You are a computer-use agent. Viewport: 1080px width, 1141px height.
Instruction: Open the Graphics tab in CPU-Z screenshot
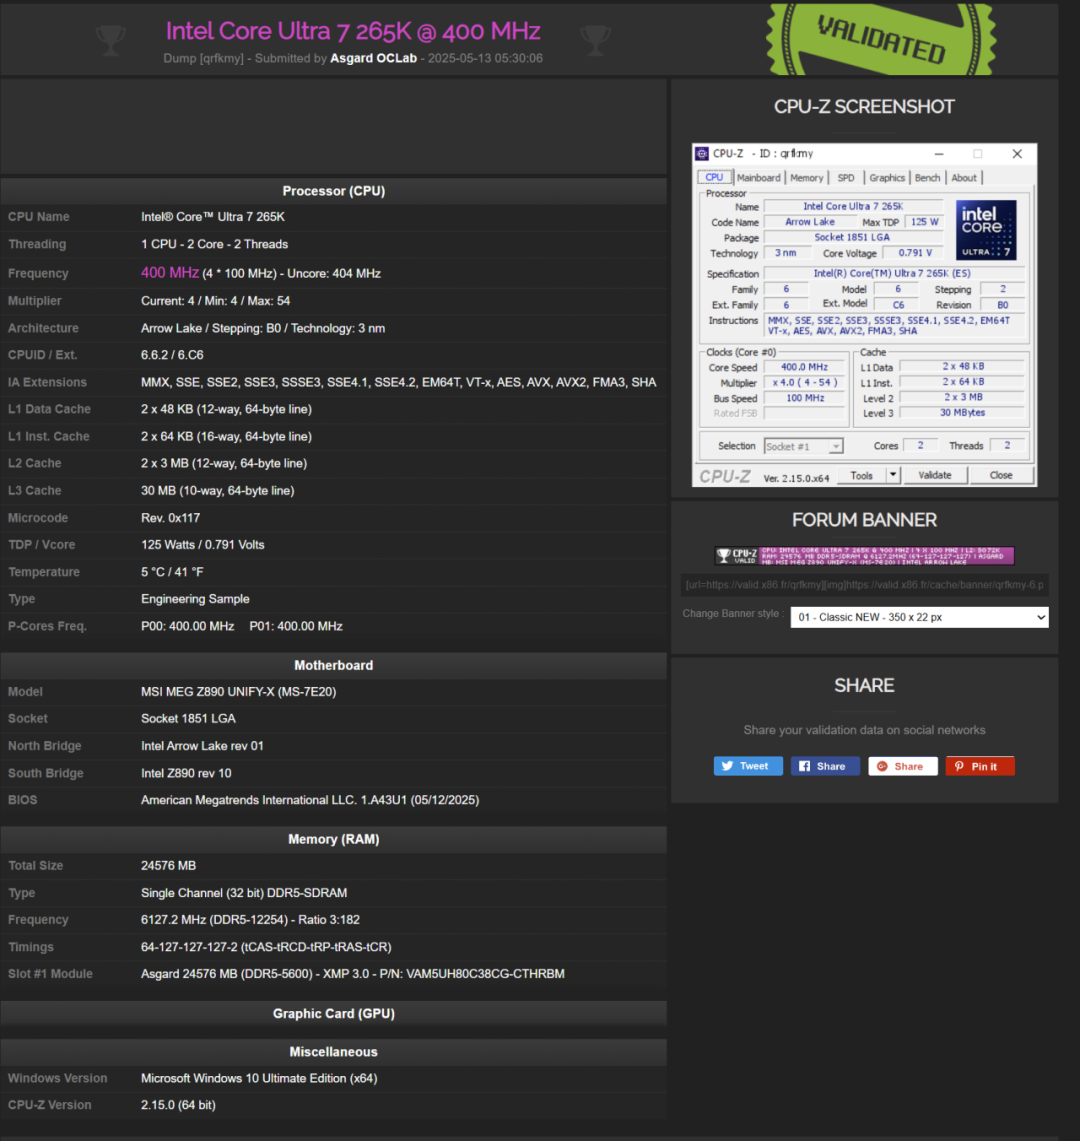886,178
